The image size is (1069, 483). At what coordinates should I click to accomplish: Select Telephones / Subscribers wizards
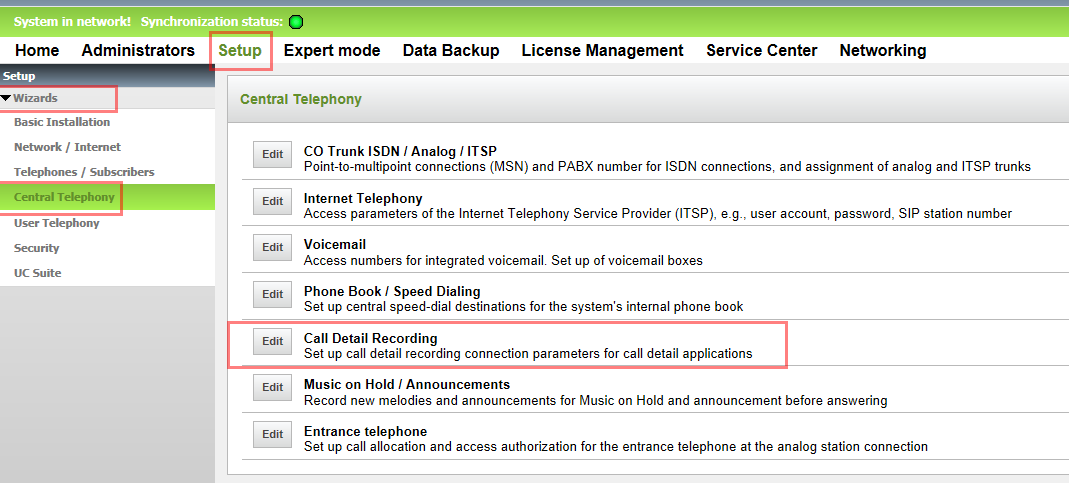point(84,172)
